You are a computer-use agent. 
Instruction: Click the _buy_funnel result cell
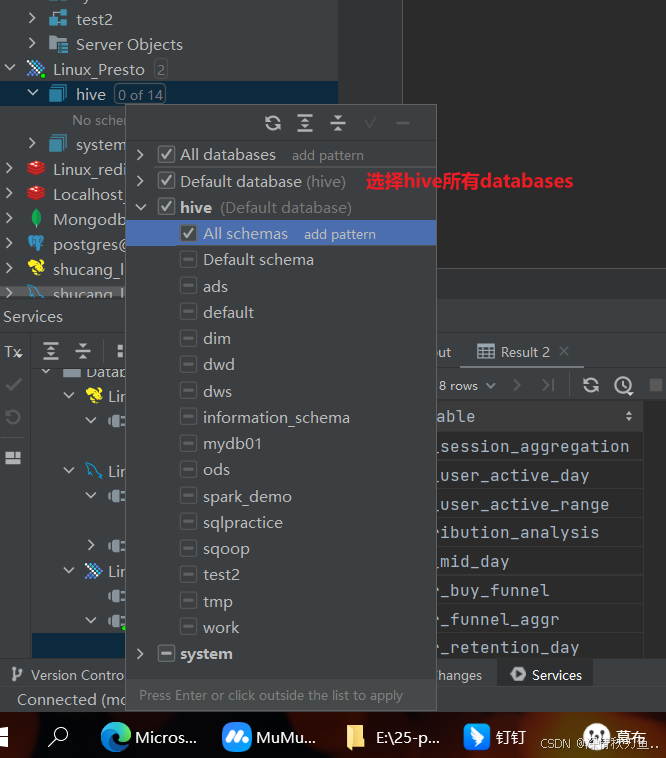pyautogui.click(x=539, y=590)
